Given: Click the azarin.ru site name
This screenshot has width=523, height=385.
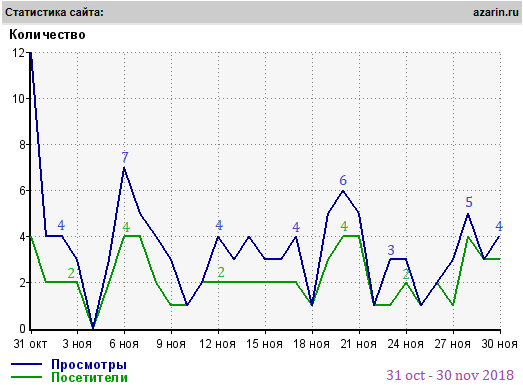Looking at the screenshot, I should (x=496, y=12).
